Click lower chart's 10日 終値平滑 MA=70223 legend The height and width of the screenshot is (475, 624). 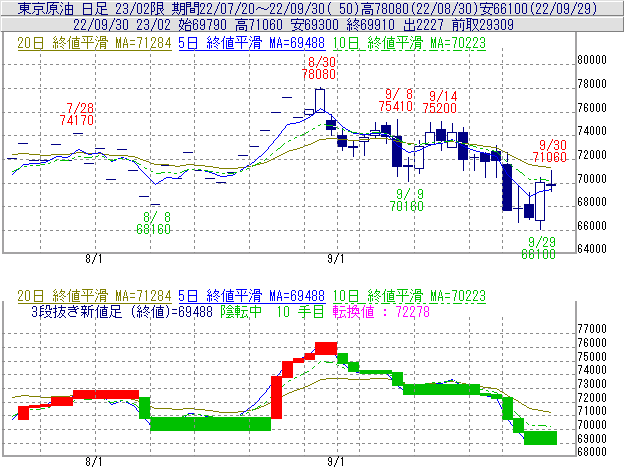(x=409, y=296)
